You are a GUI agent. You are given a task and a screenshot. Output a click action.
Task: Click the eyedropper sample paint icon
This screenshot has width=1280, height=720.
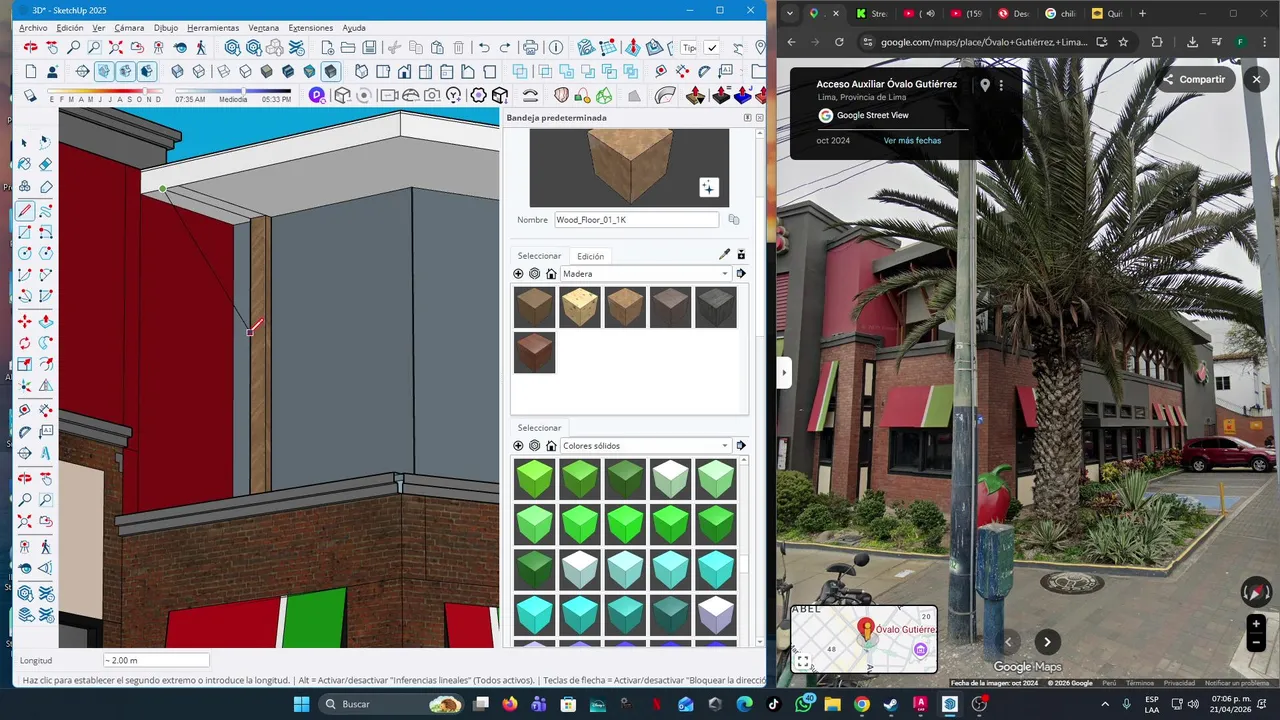pos(725,255)
